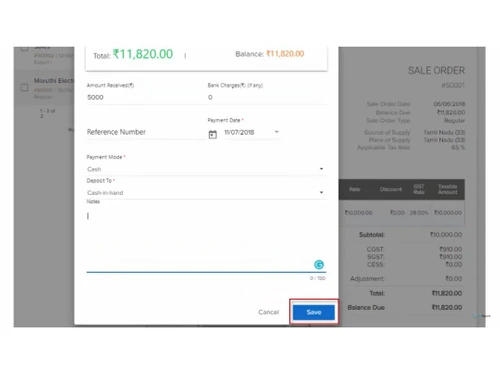
Task: Focus the Bank Charges field
Action: click(267, 97)
